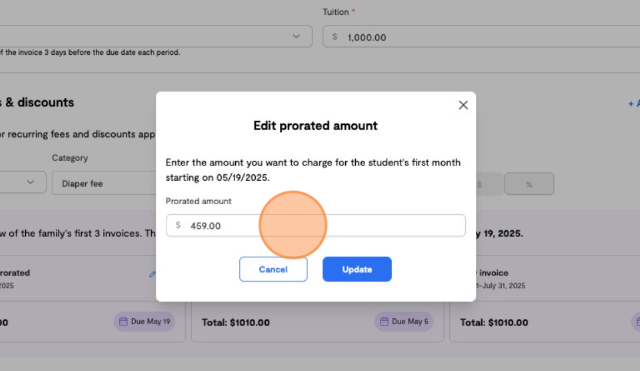Image resolution: width=640 pixels, height=371 pixels.
Task: Select the percent toggle button
Action: [529, 184]
